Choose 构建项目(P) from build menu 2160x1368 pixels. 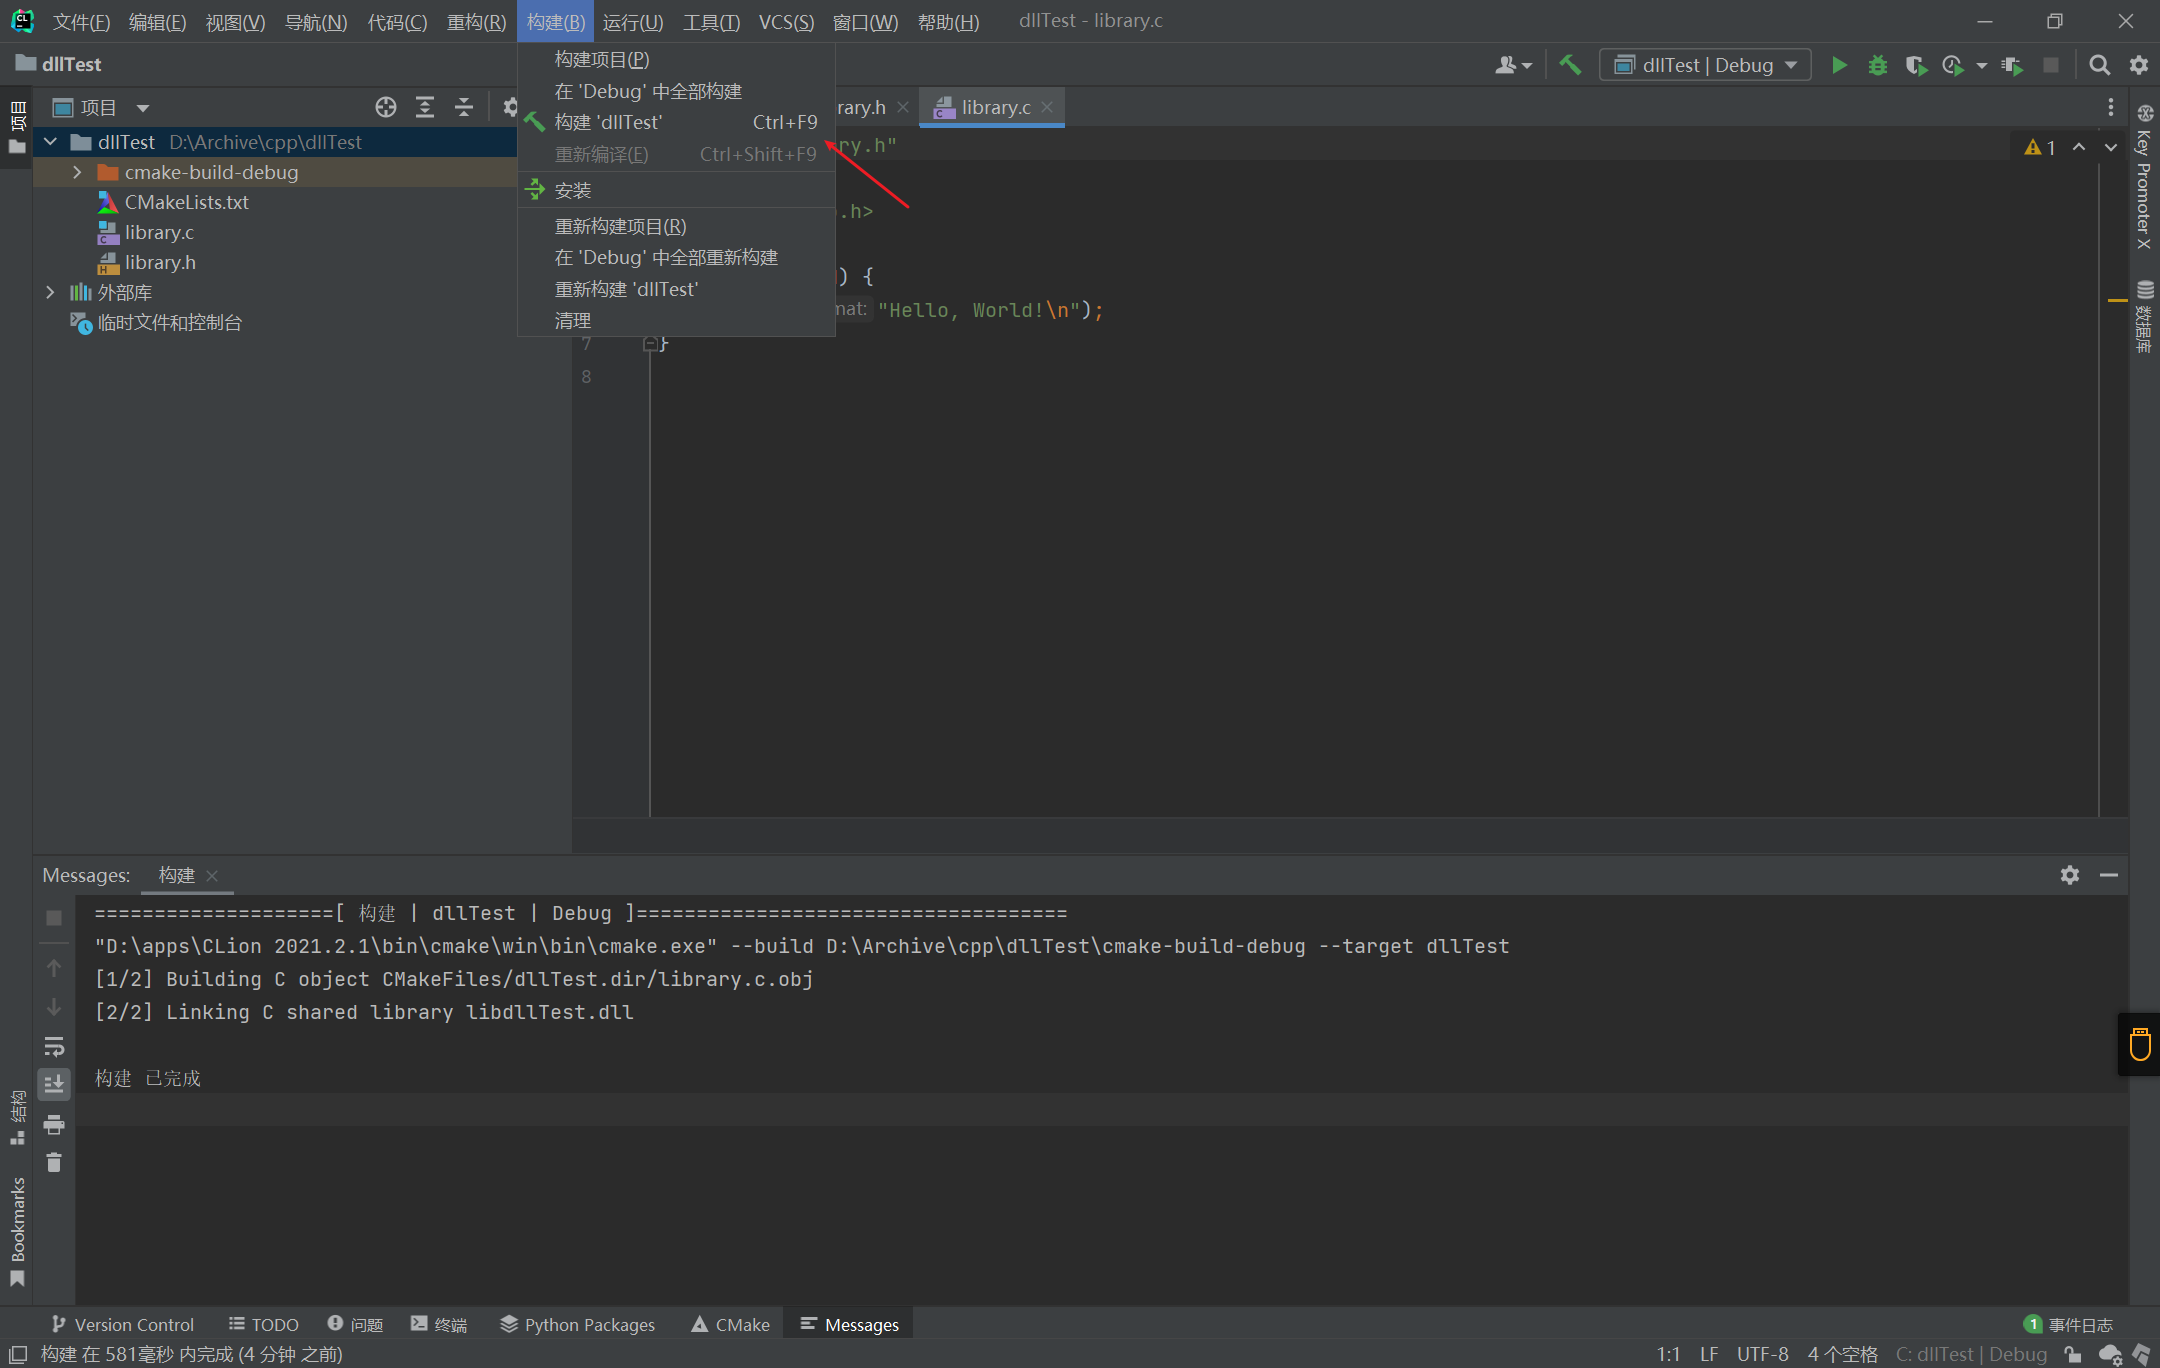coord(676,60)
